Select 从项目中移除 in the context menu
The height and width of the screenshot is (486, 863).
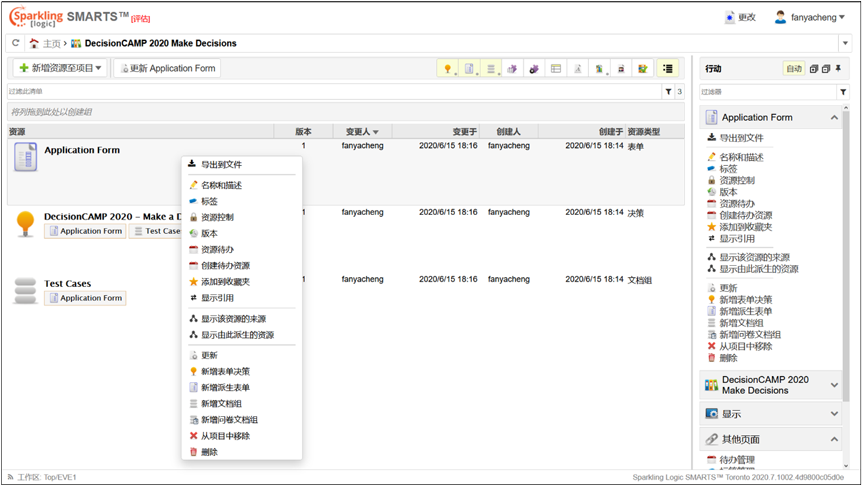[x=225, y=436]
